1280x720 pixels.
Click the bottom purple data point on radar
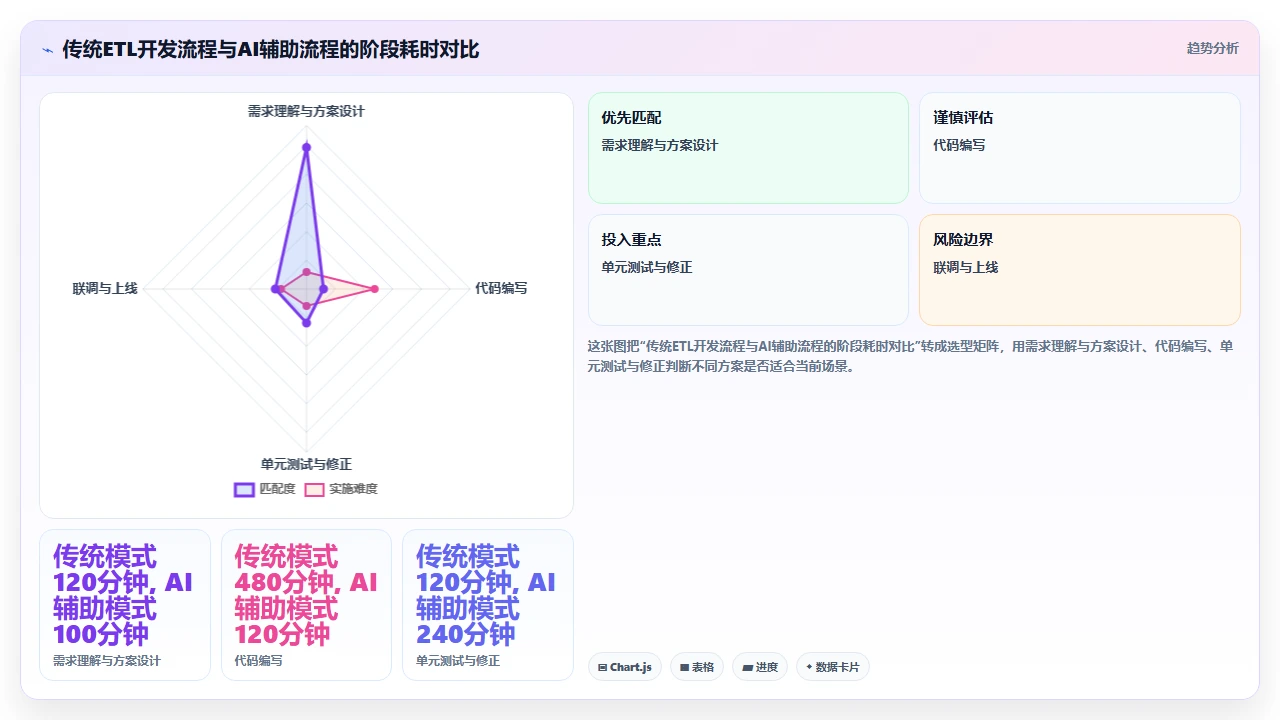(x=306, y=323)
